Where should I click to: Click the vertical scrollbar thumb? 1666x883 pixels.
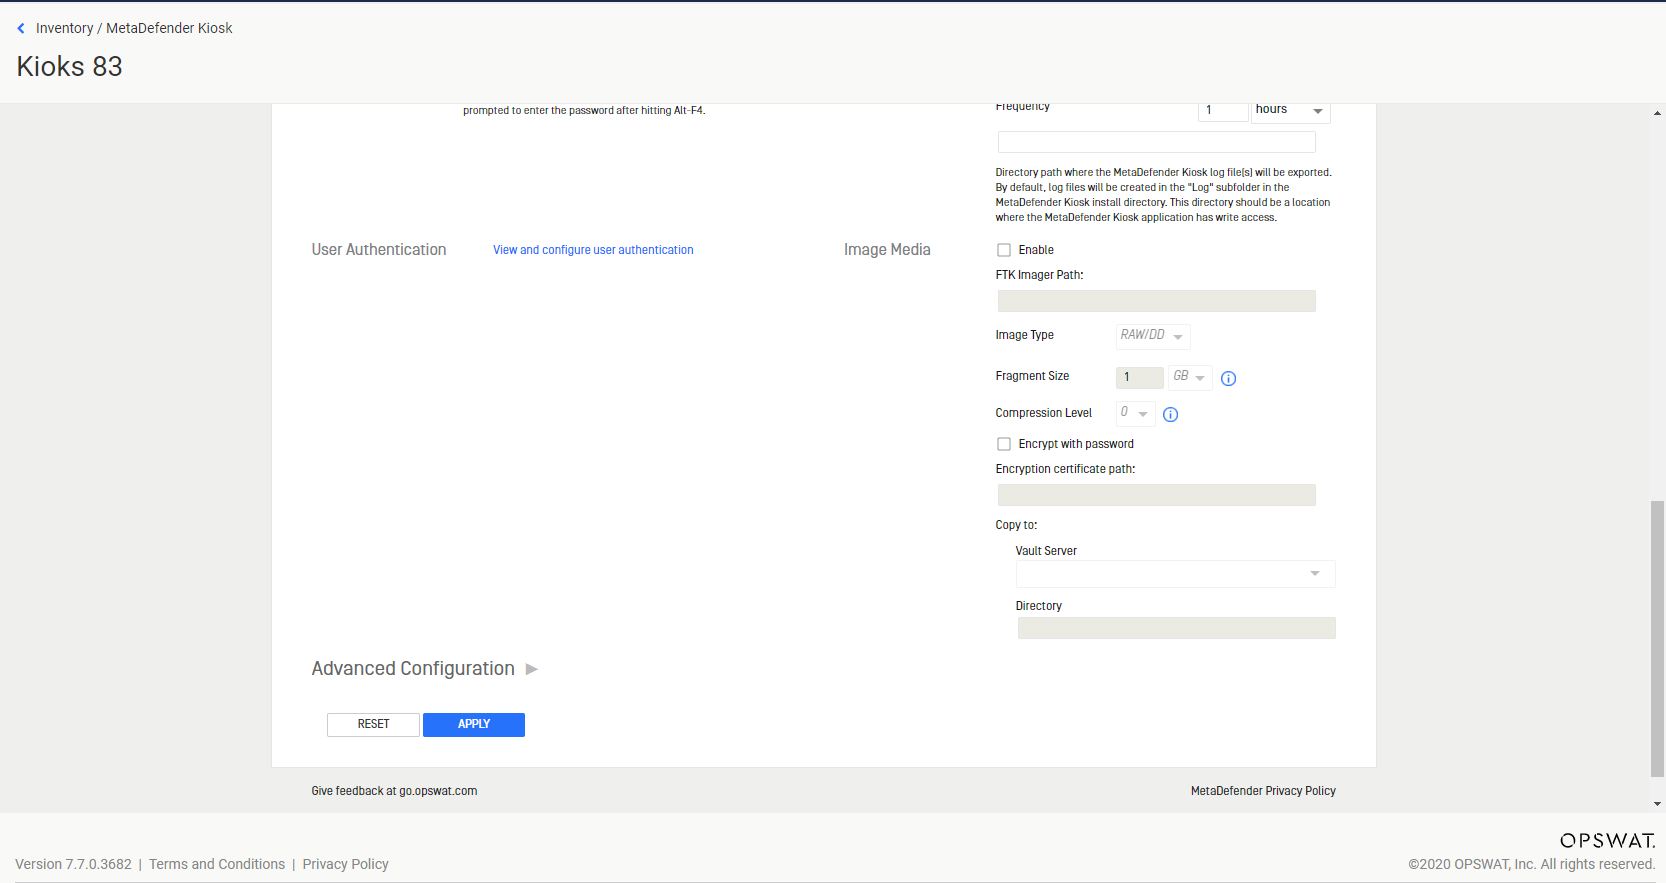coord(1657,638)
